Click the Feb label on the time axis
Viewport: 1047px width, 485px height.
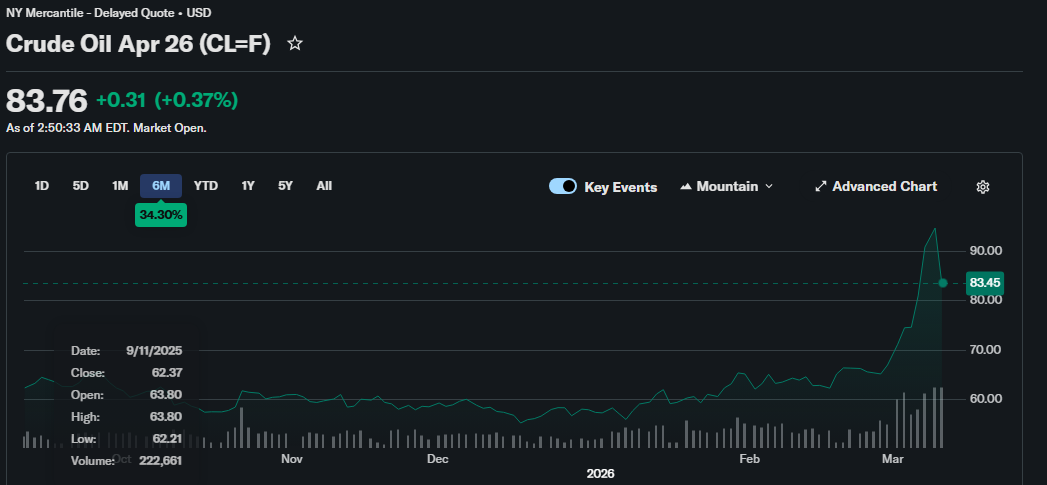pos(750,459)
